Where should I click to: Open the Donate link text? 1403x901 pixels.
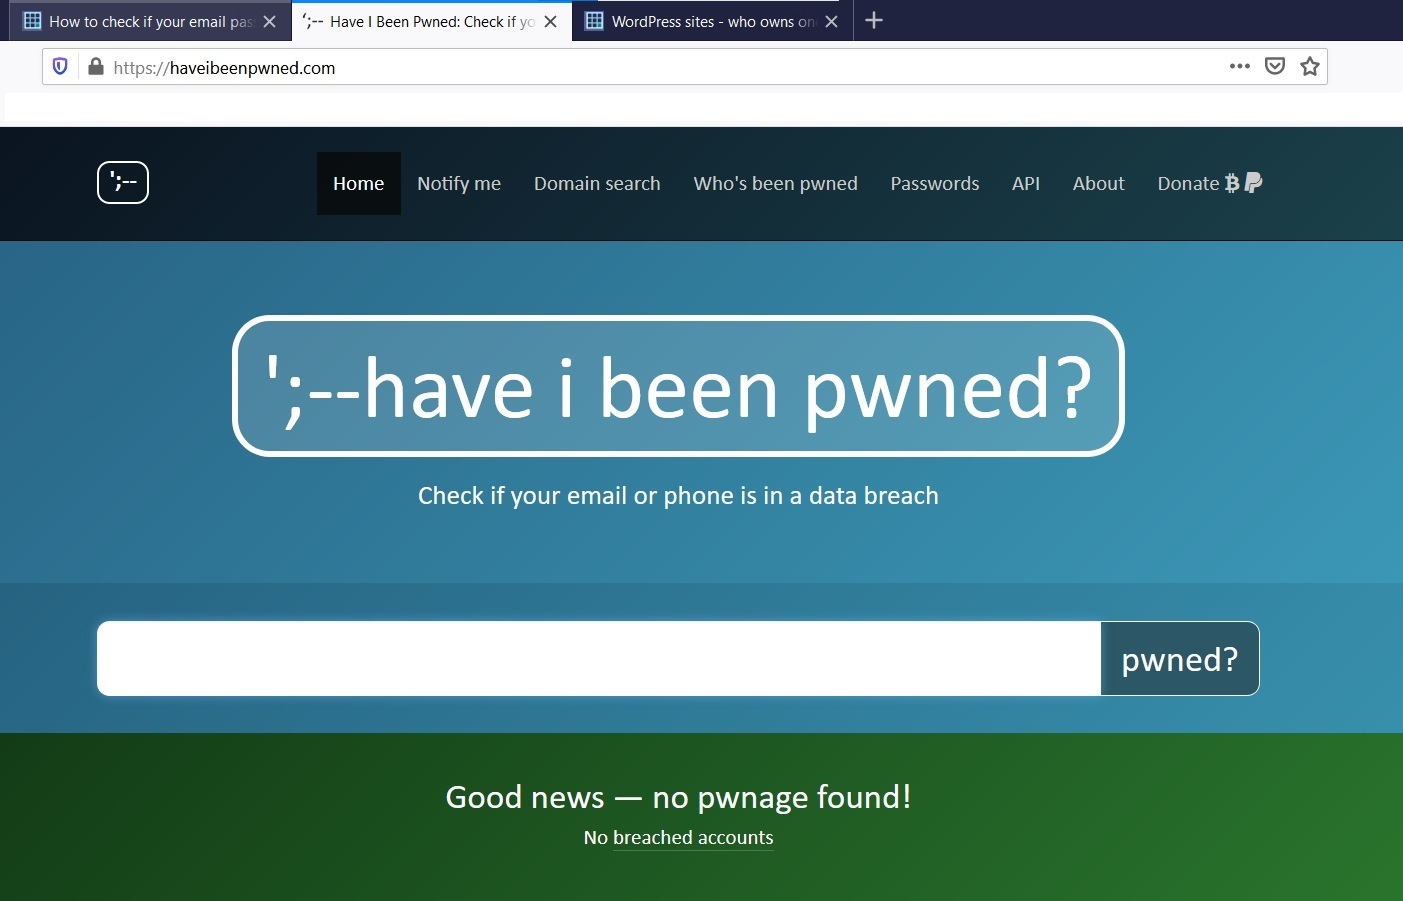(1188, 183)
